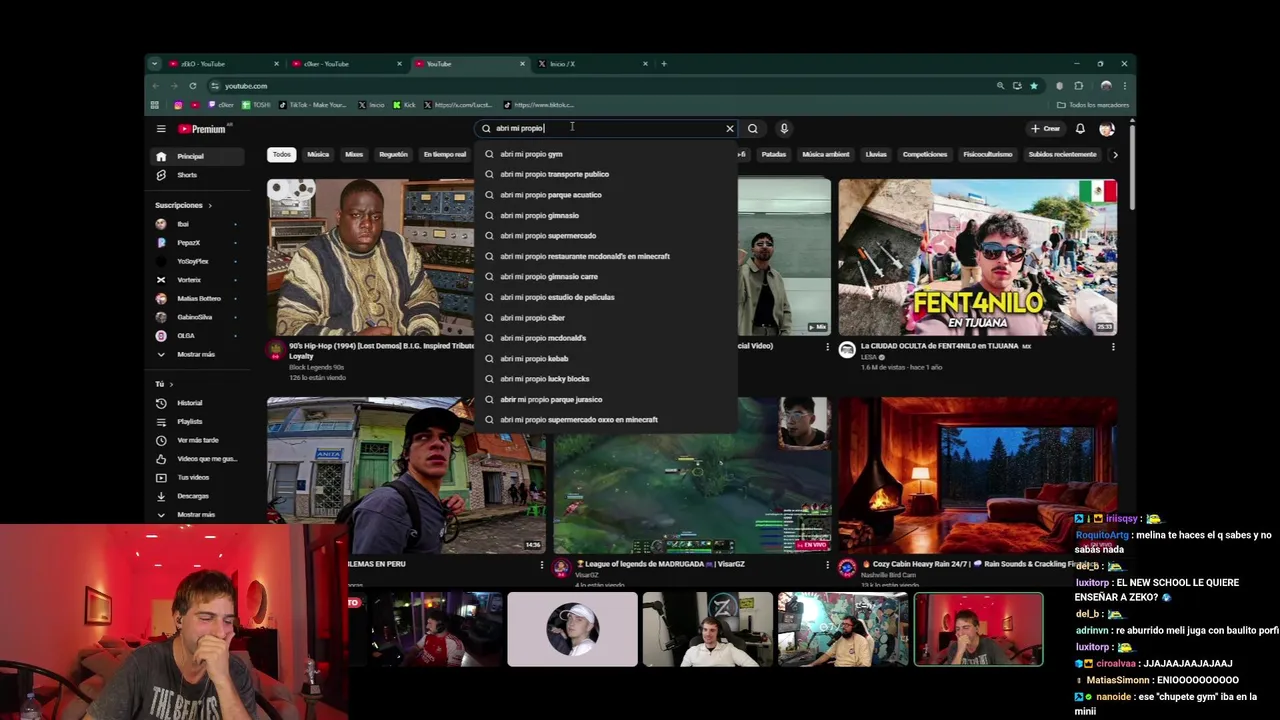This screenshot has height=720, width=1280.
Task: Open a new browser tab with the plus
Action: [664, 64]
